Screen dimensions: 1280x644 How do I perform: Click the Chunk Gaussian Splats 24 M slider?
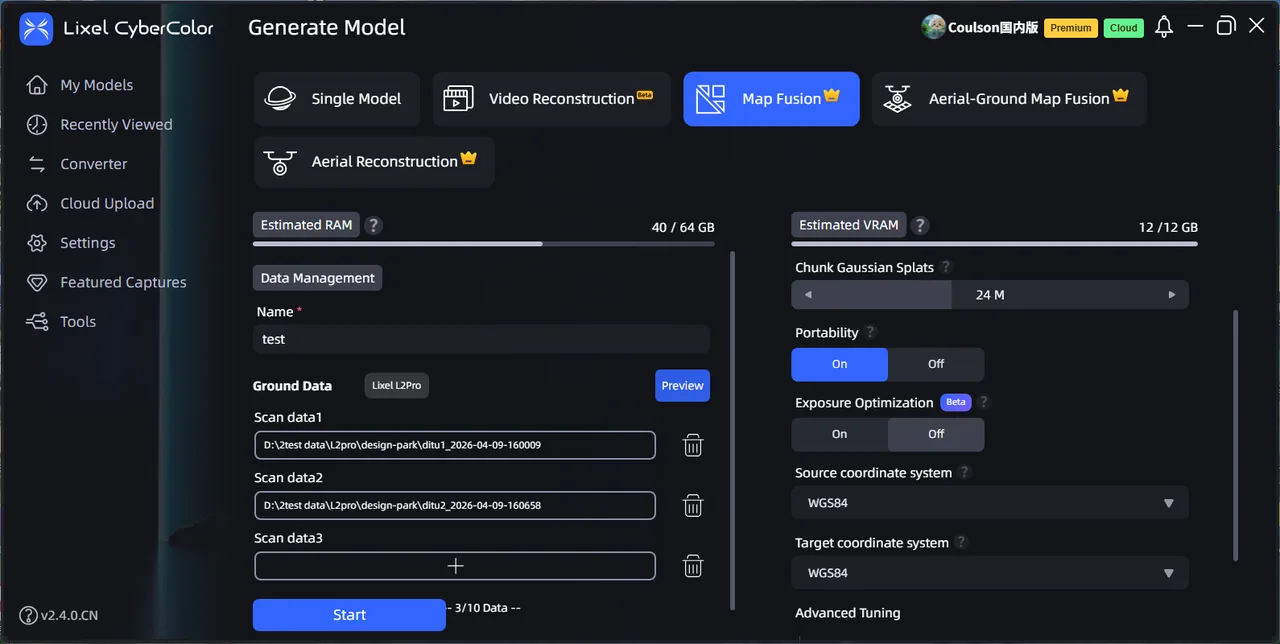click(990, 295)
